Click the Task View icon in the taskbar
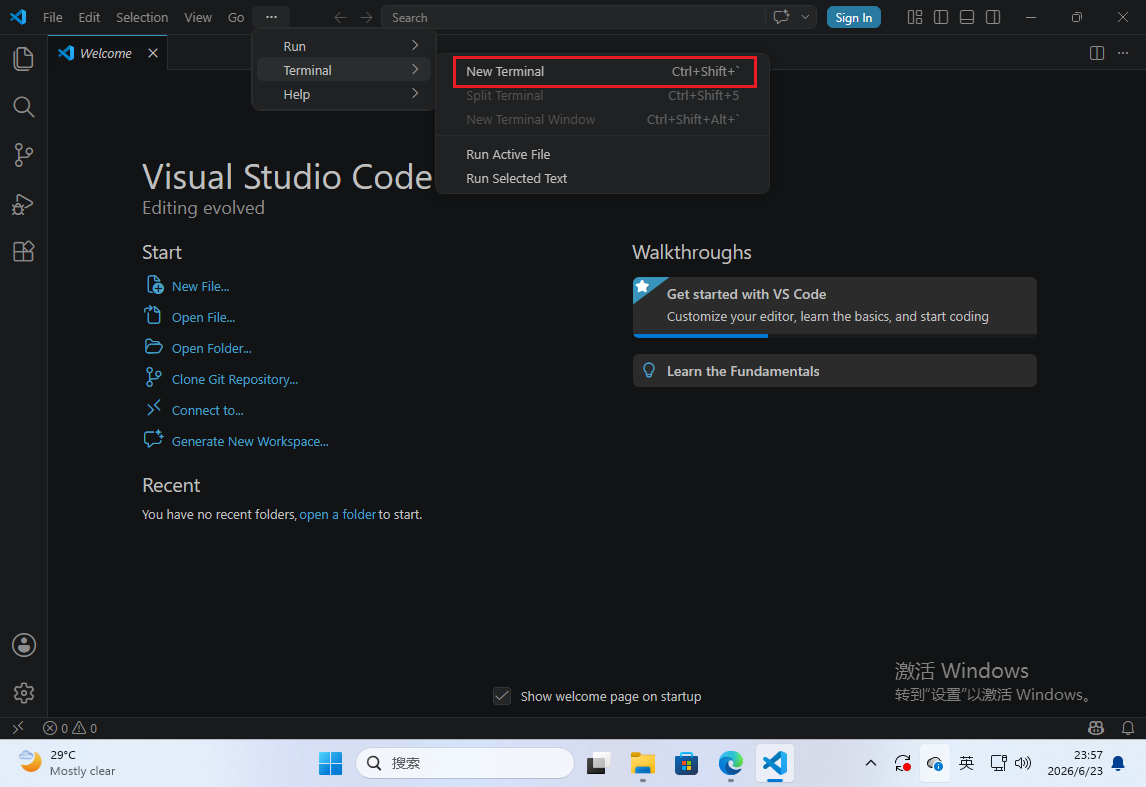 pyautogui.click(x=599, y=763)
